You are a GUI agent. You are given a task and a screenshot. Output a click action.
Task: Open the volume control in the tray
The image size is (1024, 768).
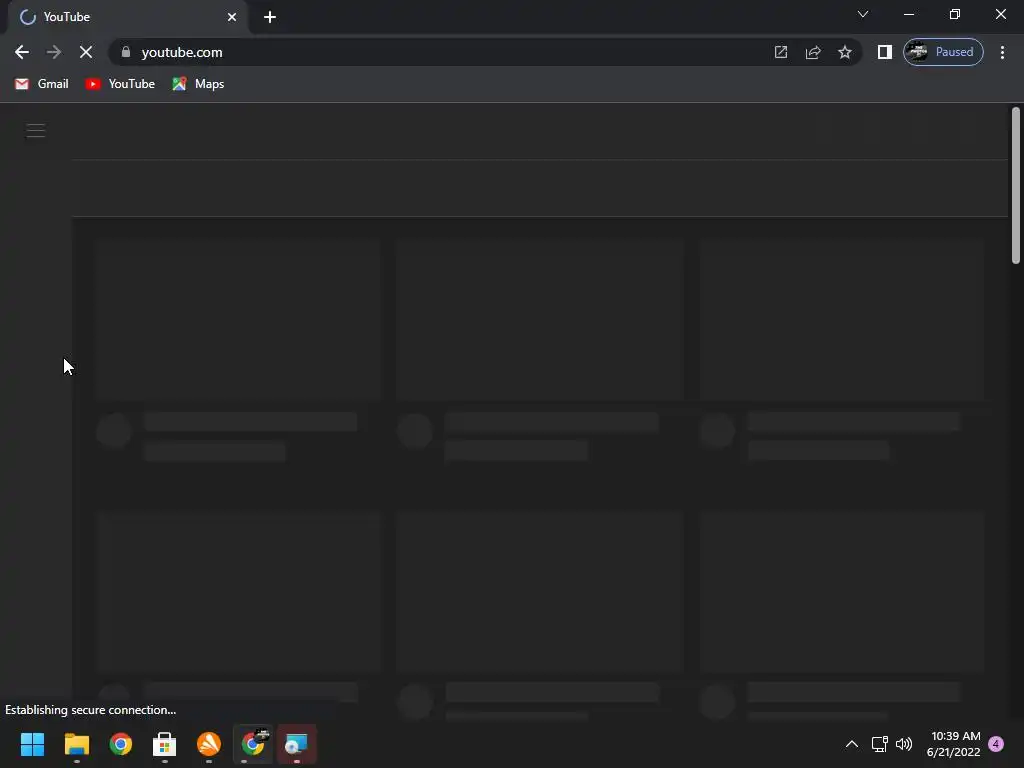click(x=904, y=744)
